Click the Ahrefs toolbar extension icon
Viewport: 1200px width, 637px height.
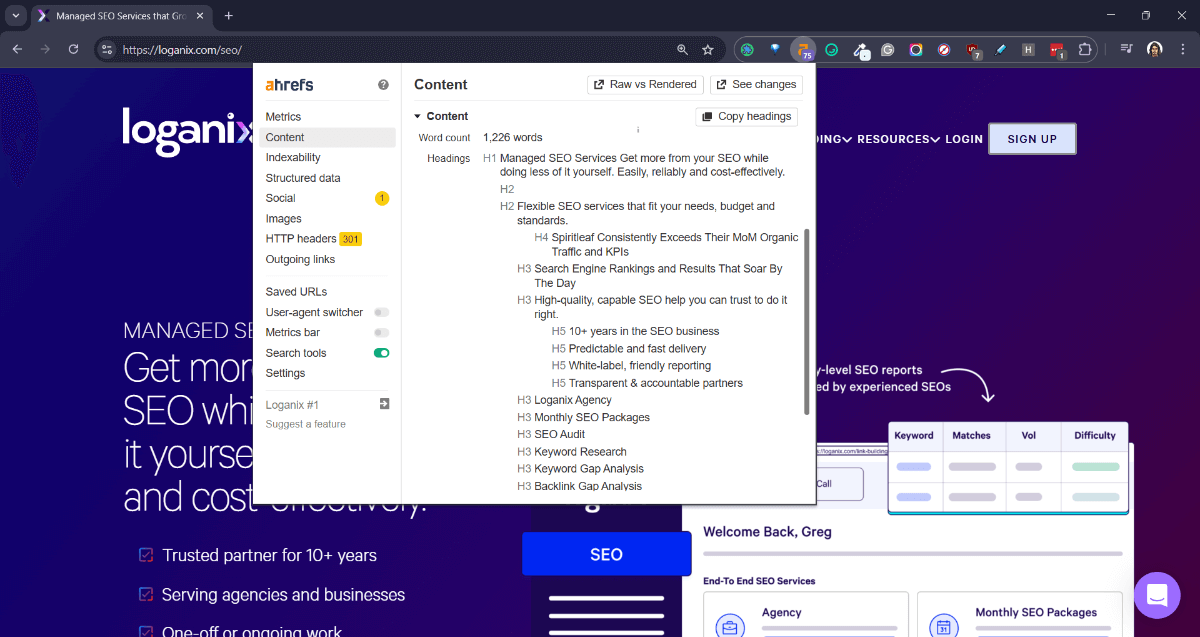coord(803,49)
